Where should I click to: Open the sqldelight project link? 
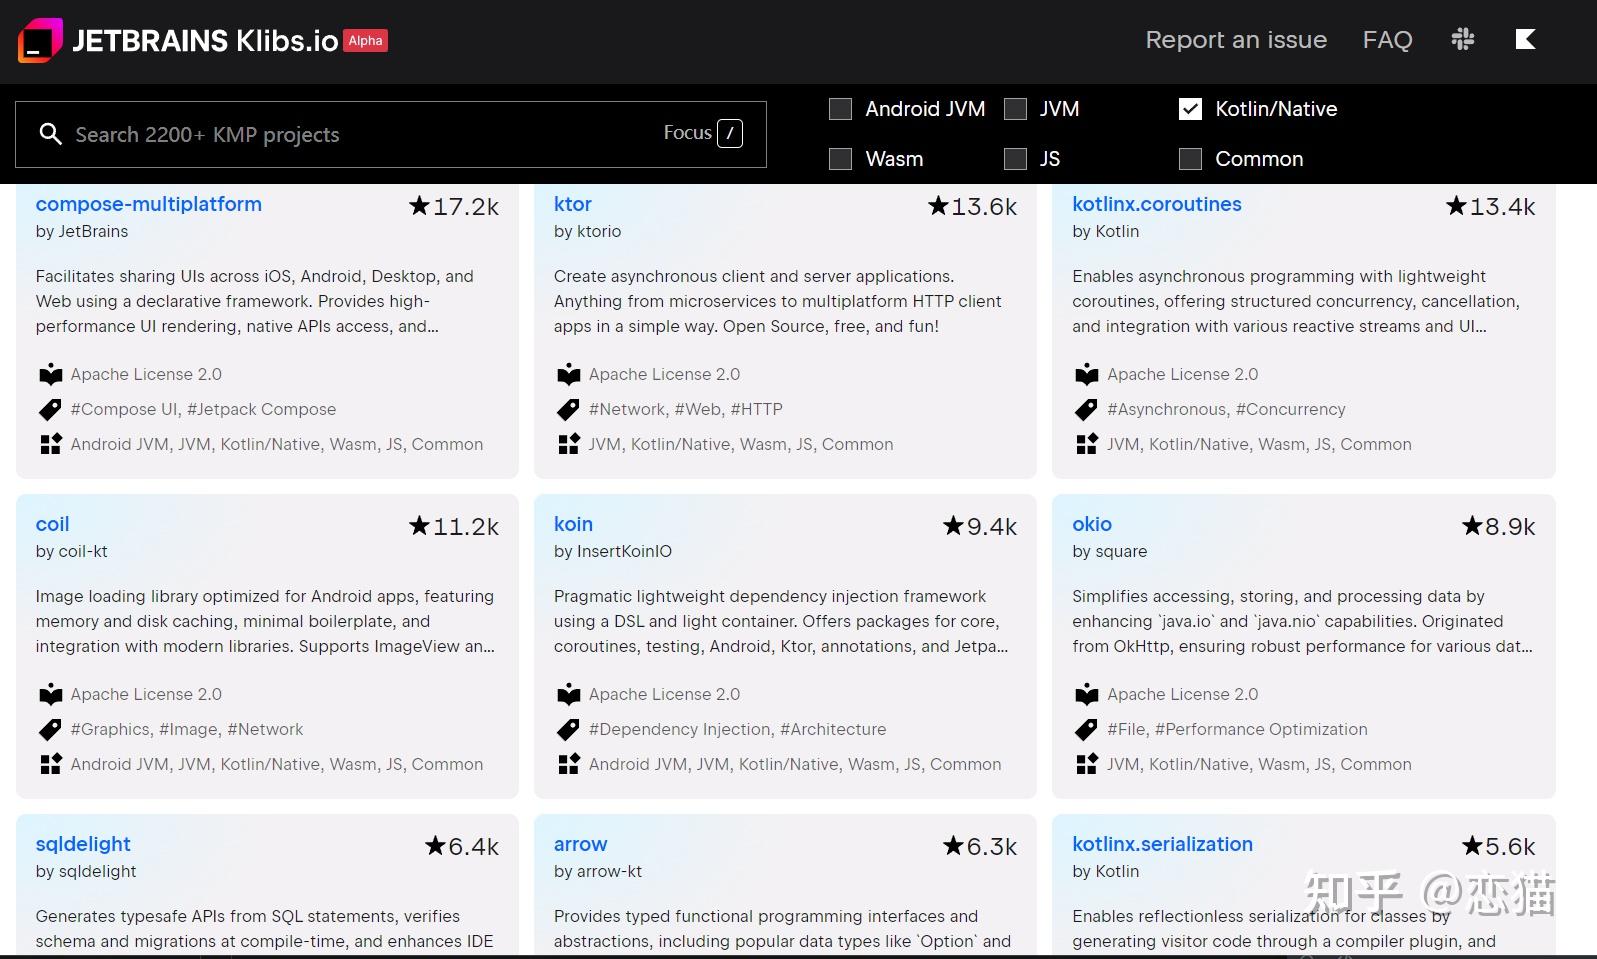(83, 844)
